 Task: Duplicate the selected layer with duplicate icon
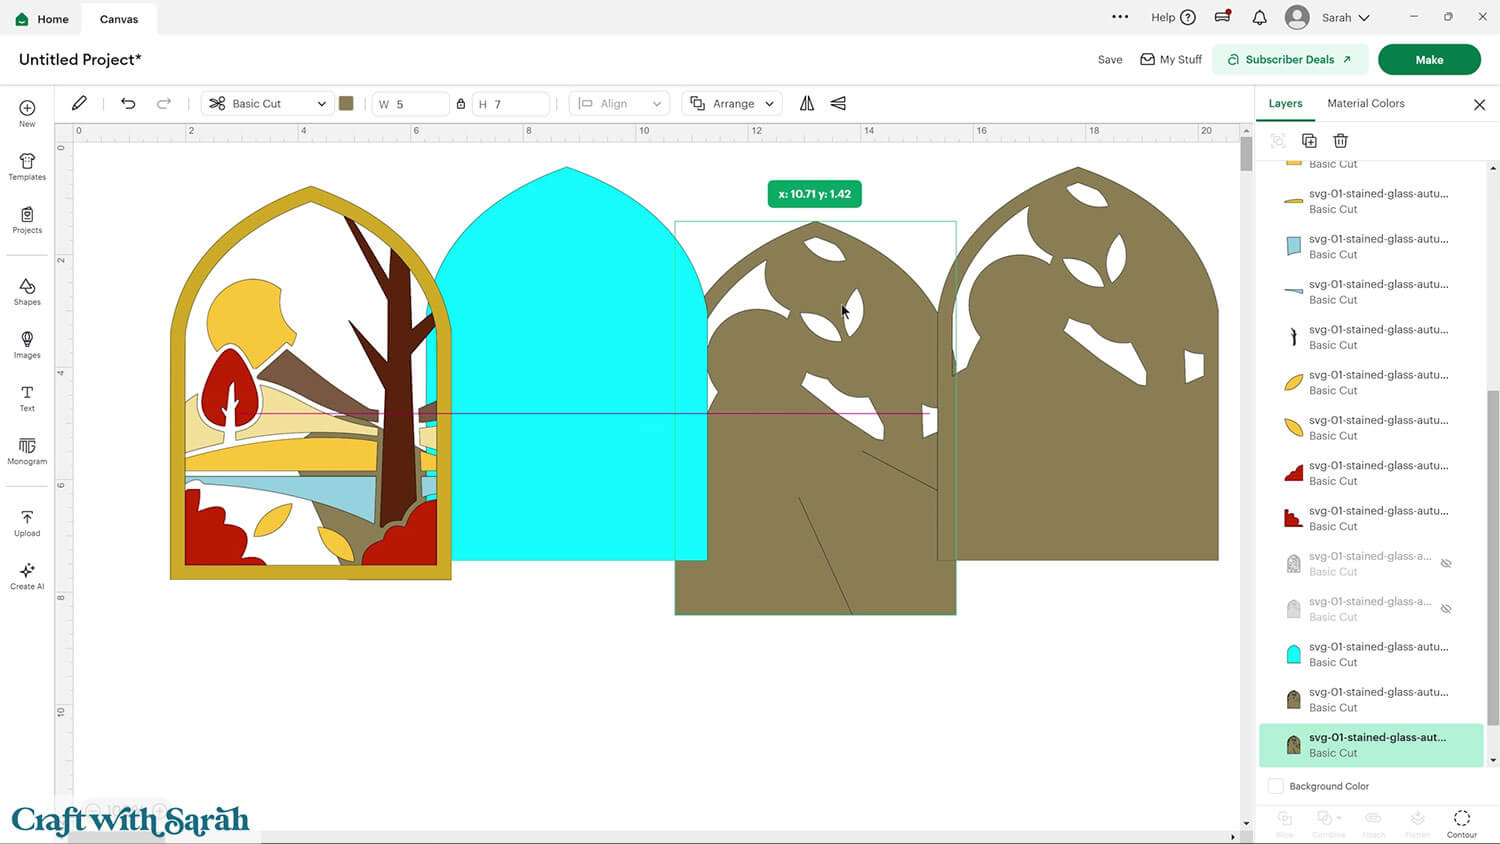point(1310,140)
